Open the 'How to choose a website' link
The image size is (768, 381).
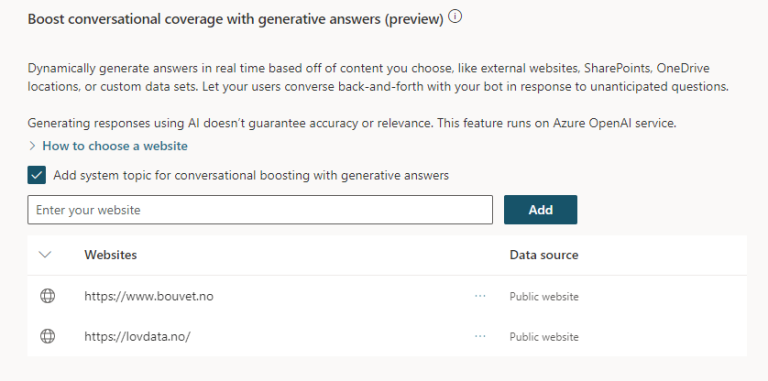click(115, 146)
